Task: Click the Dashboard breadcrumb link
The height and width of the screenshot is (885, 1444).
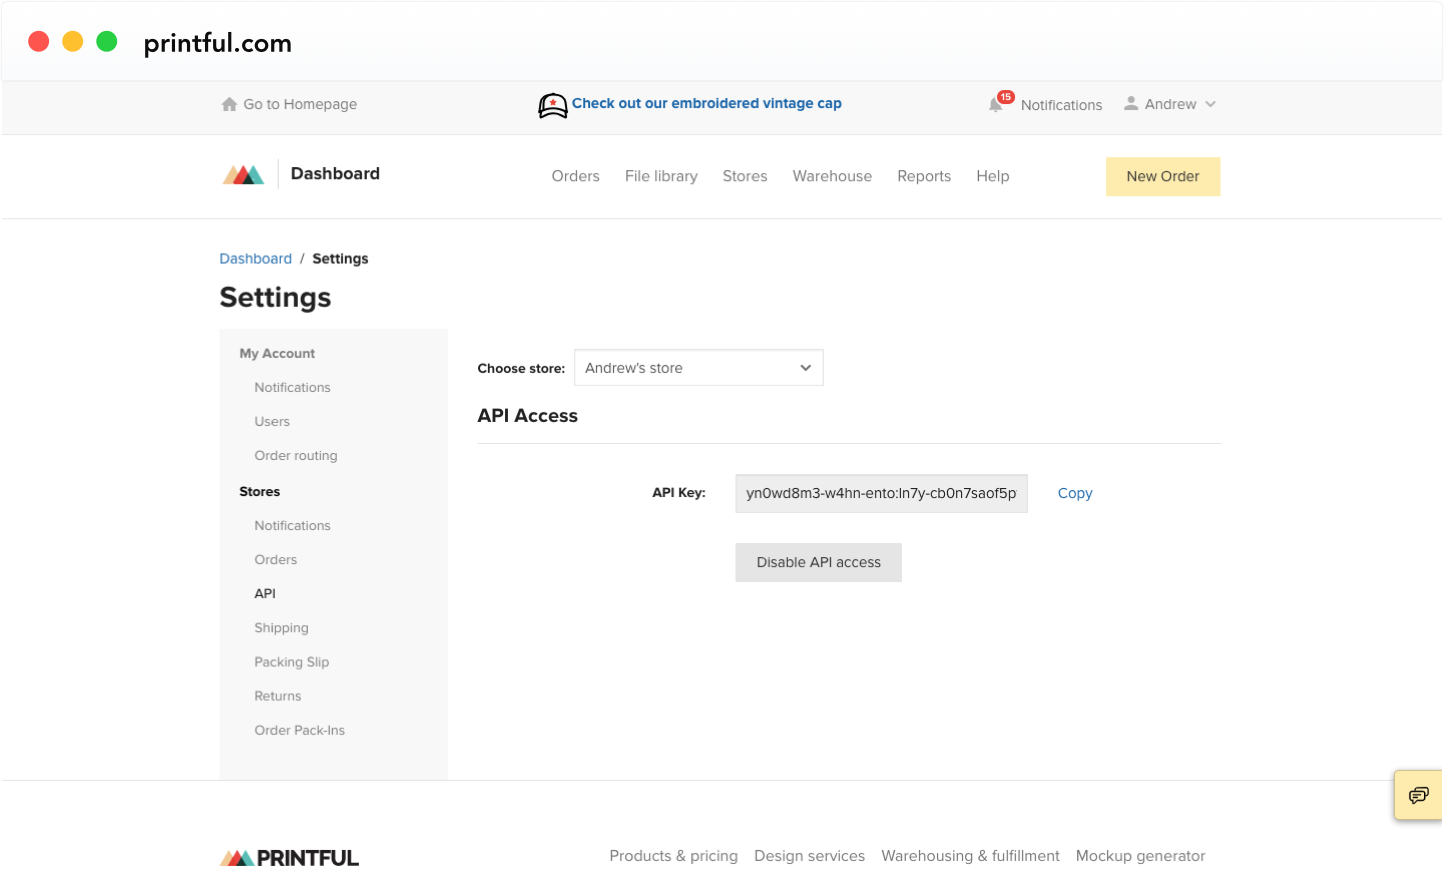Action: (256, 258)
